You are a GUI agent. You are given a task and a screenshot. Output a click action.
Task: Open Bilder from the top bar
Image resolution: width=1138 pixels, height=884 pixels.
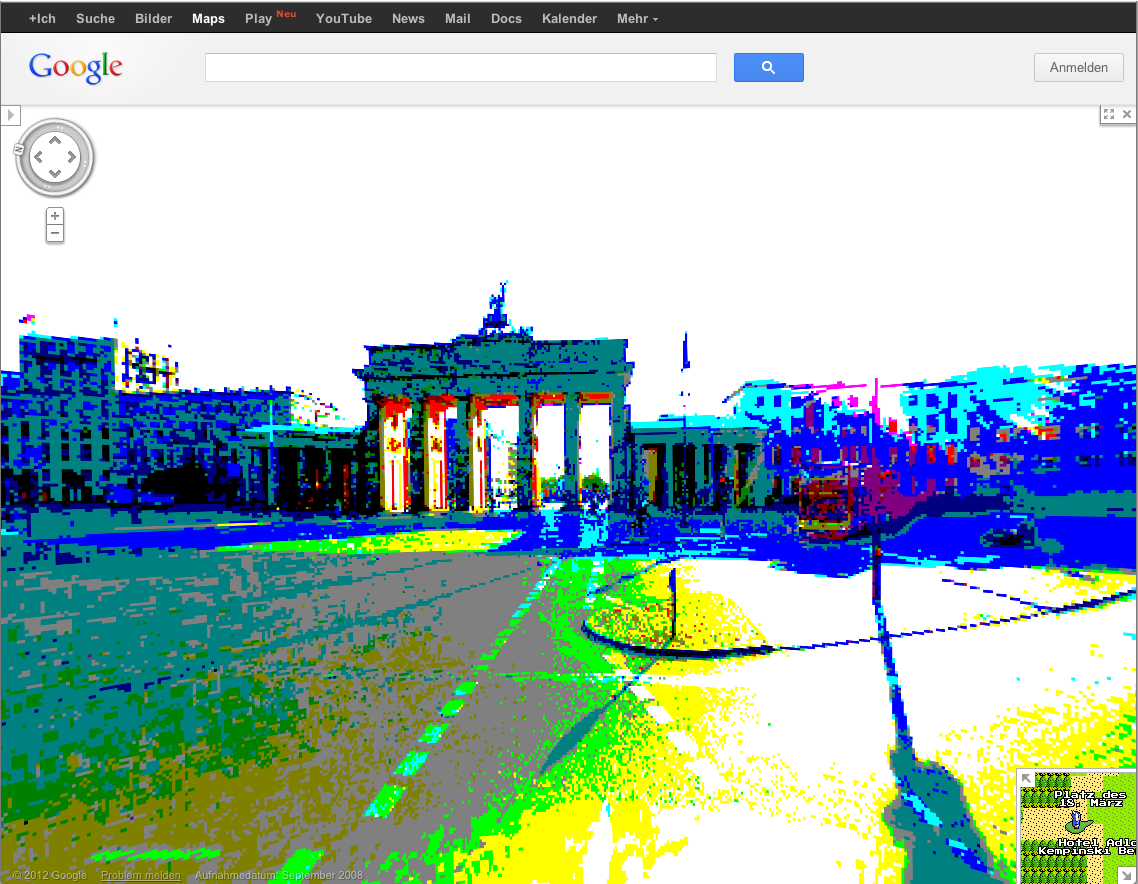tap(153, 19)
